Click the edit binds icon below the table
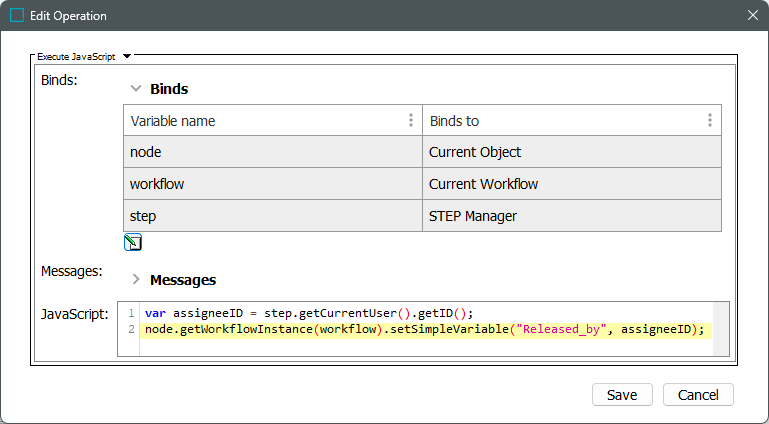Screen dimensions: 769x424 pyautogui.click(x=133, y=242)
